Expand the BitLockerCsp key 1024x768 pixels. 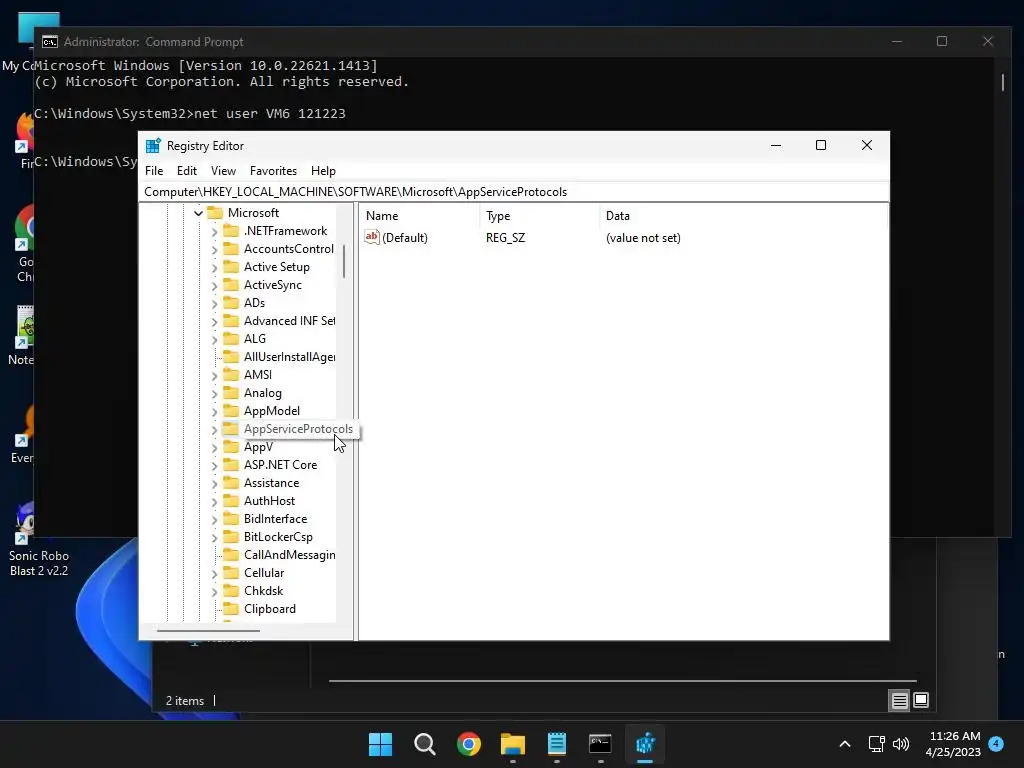click(x=214, y=537)
